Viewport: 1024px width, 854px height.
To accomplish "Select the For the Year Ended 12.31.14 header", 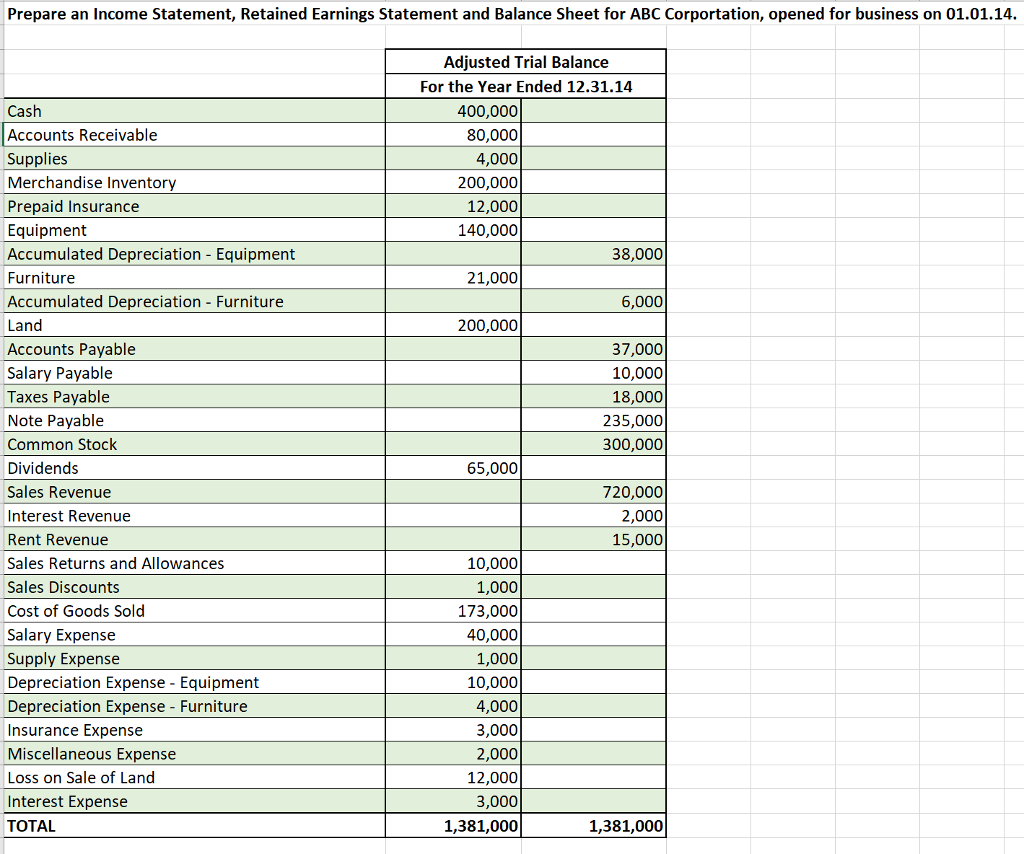I will [x=525, y=86].
